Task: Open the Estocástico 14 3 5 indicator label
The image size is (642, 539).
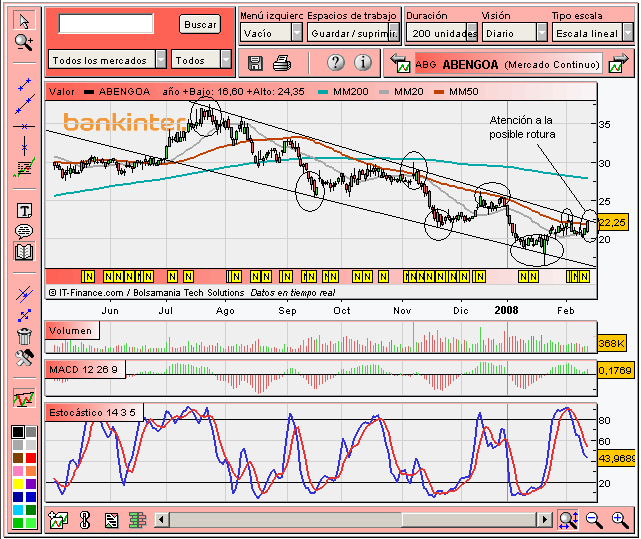Action: coord(93,412)
